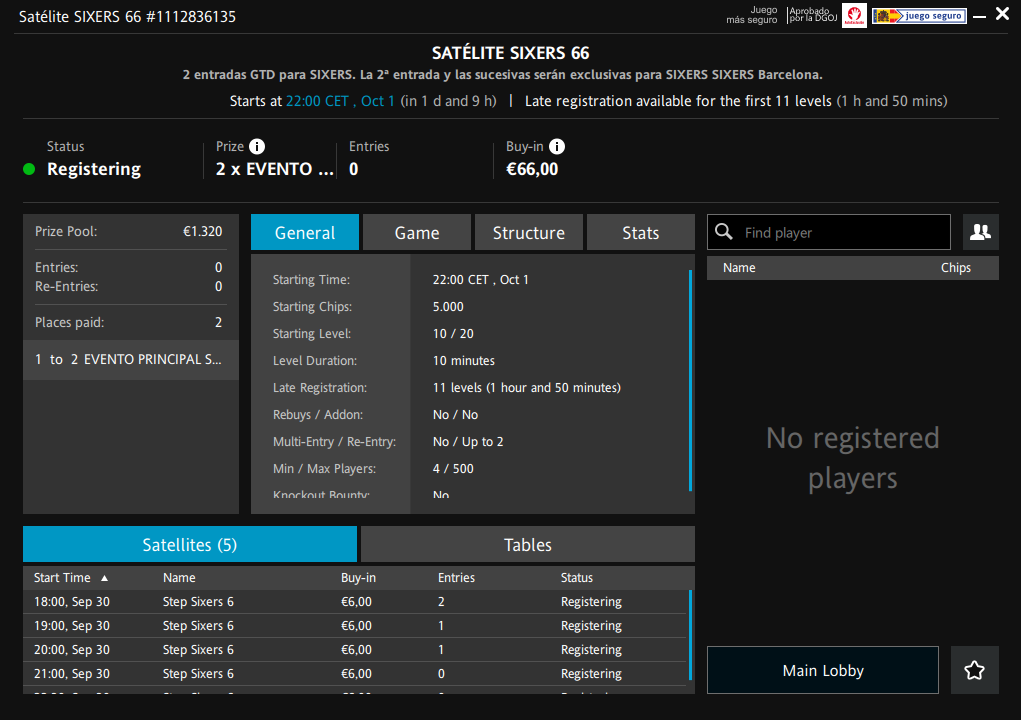Return to Main Lobby button
The width and height of the screenshot is (1021, 720).
pyautogui.click(x=822, y=670)
